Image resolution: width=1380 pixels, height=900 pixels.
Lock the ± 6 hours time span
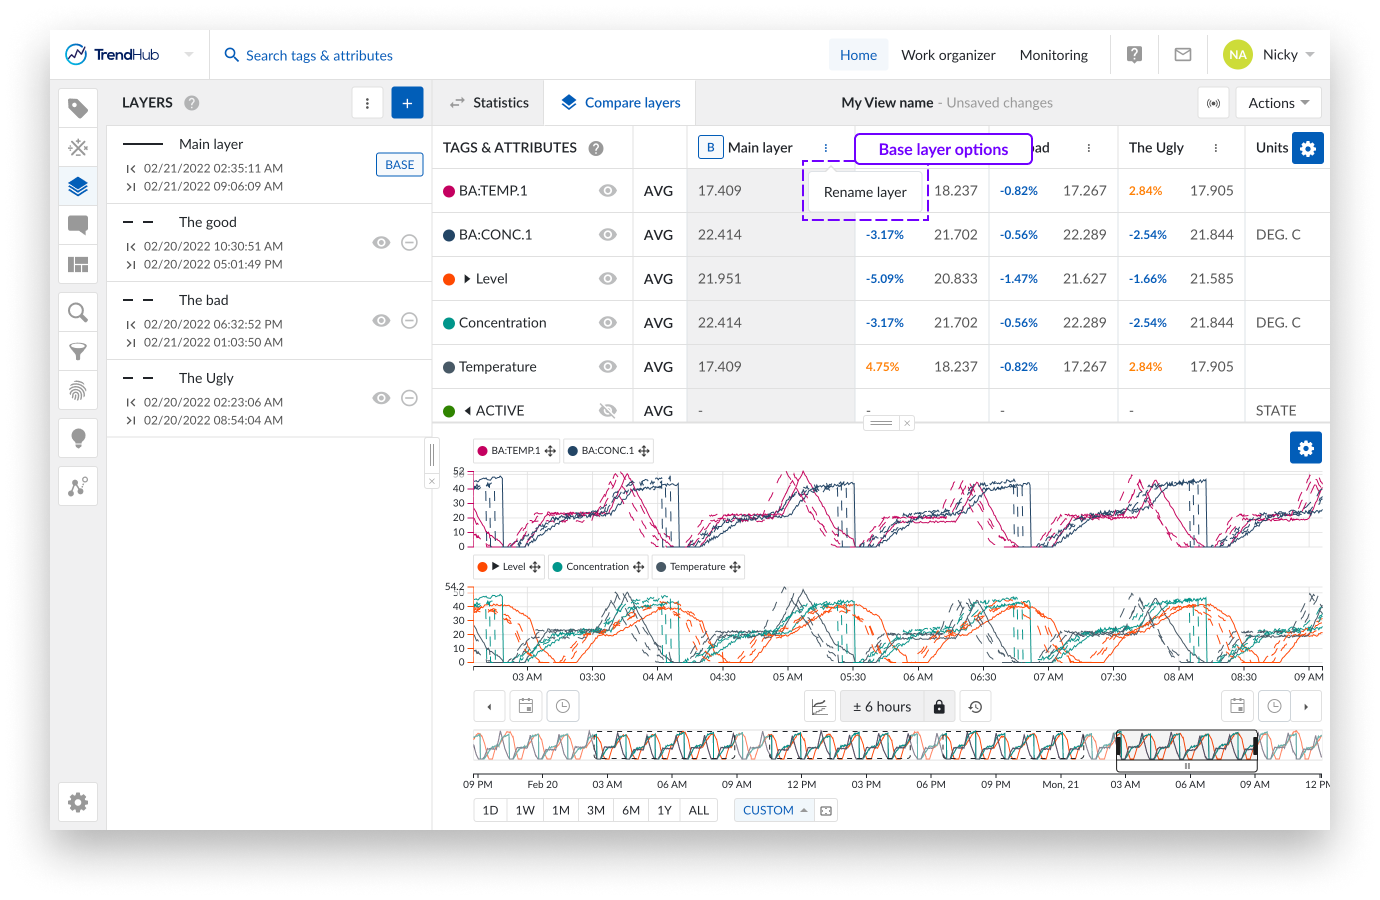(x=939, y=707)
